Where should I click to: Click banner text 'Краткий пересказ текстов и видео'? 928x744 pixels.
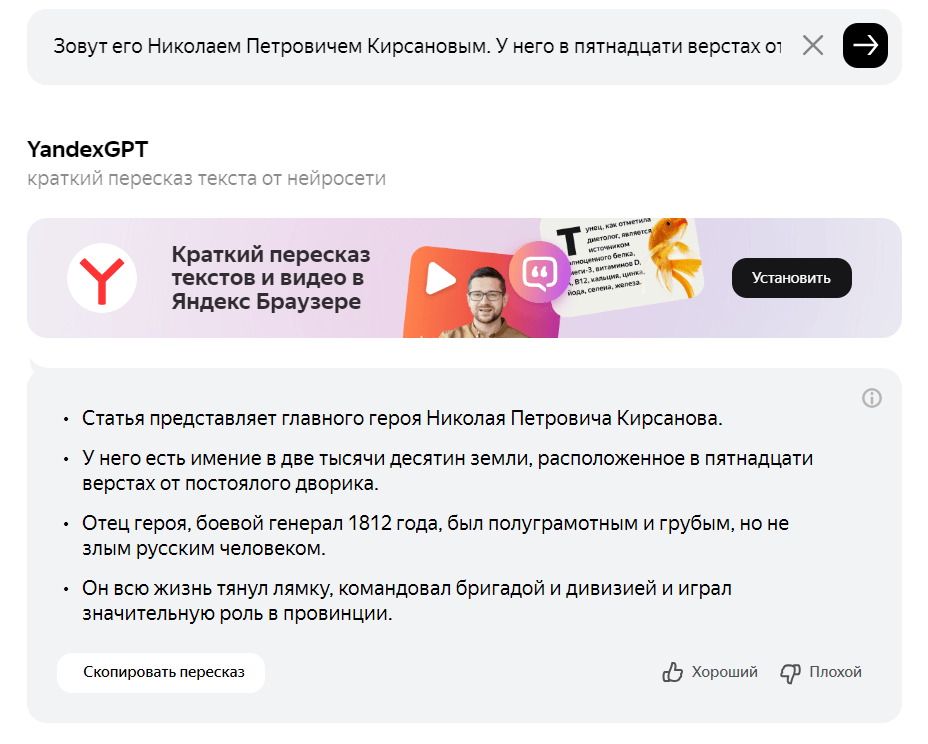pyautogui.click(x=271, y=278)
